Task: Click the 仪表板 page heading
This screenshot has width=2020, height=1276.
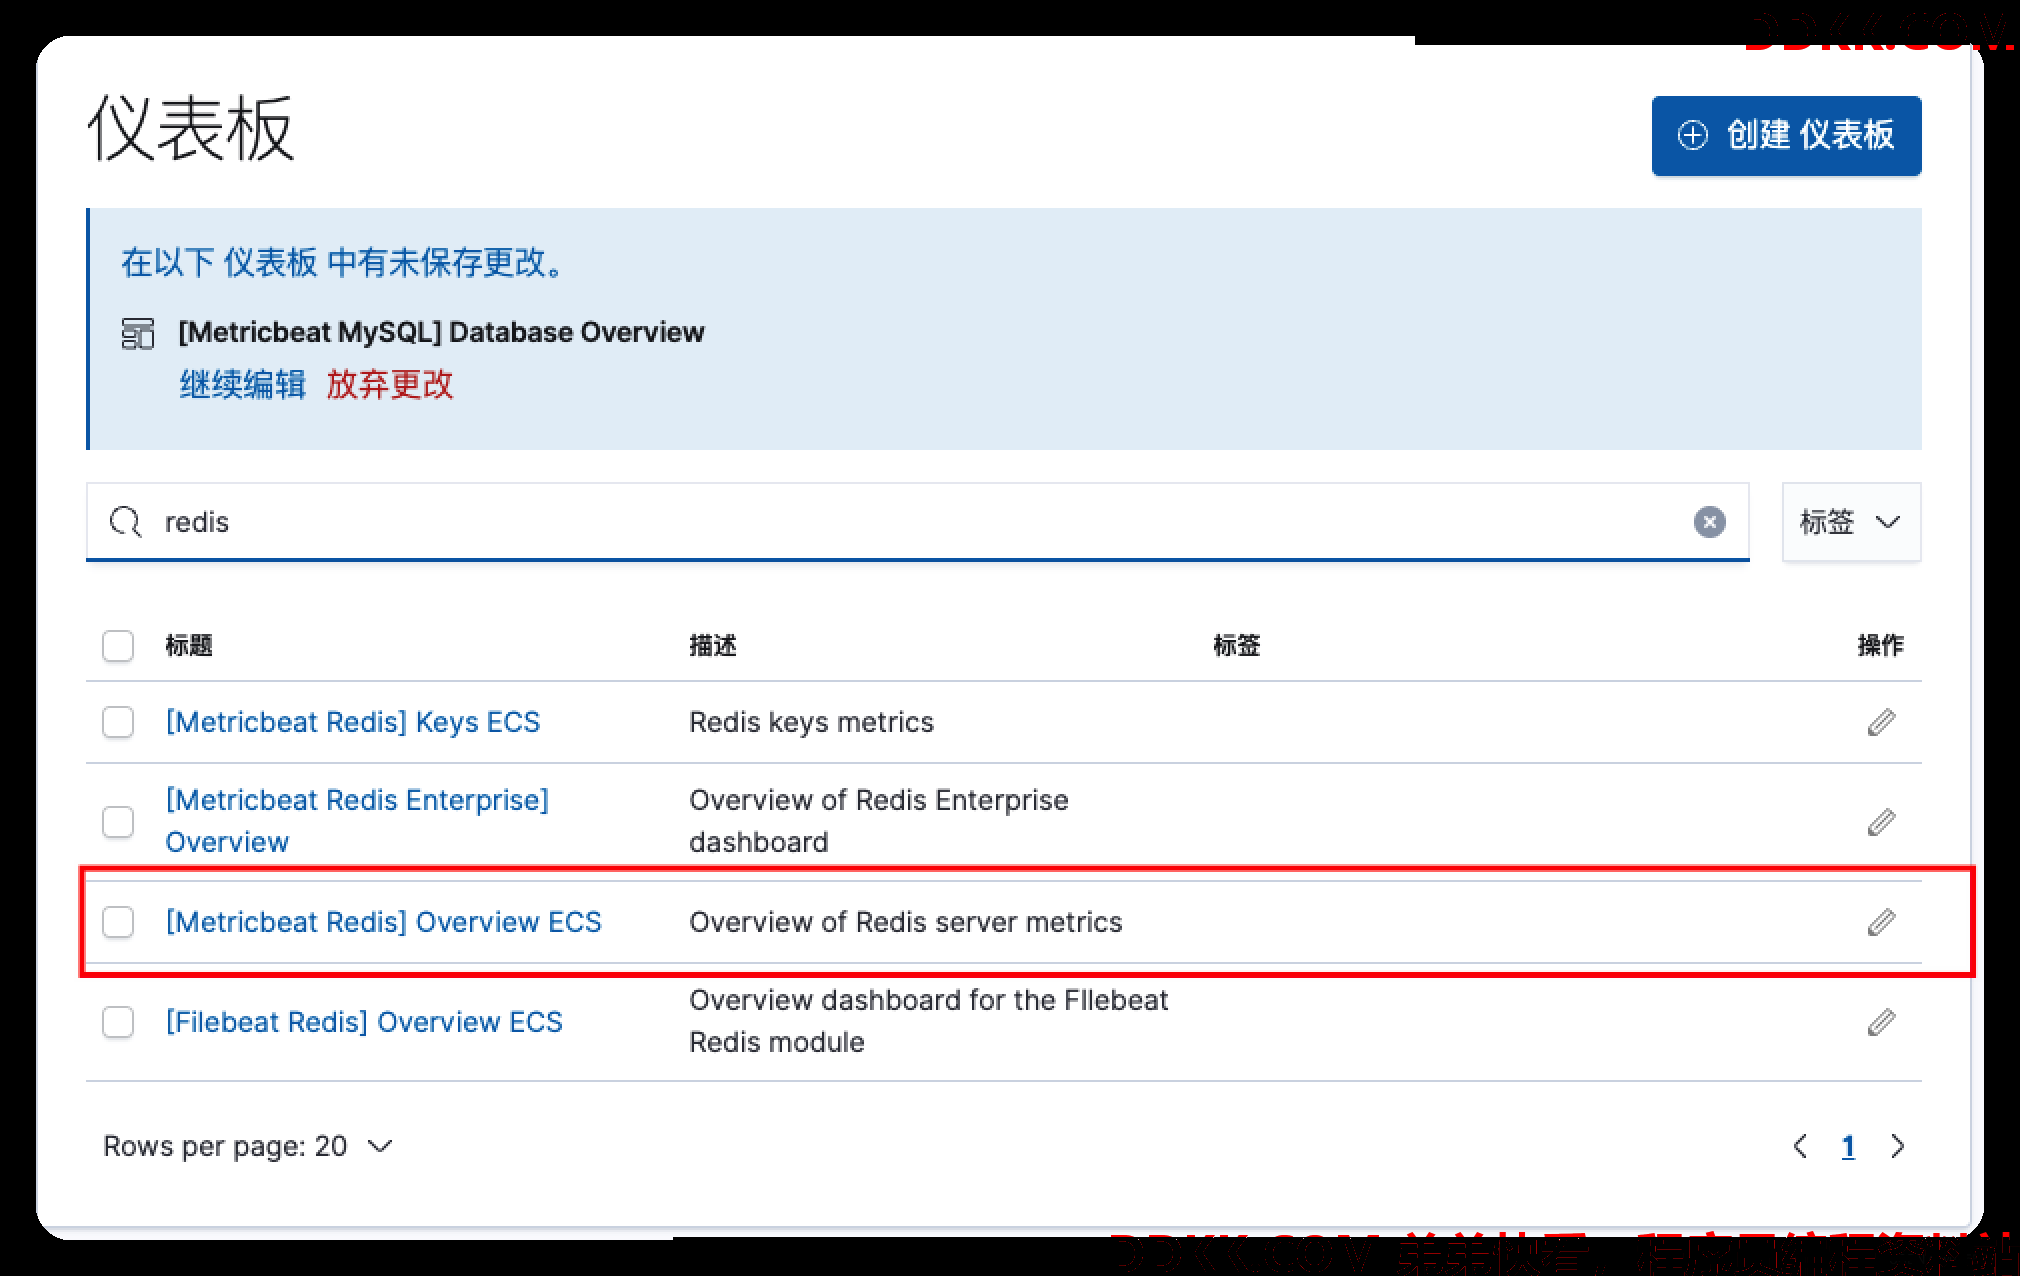Action: tap(191, 128)
